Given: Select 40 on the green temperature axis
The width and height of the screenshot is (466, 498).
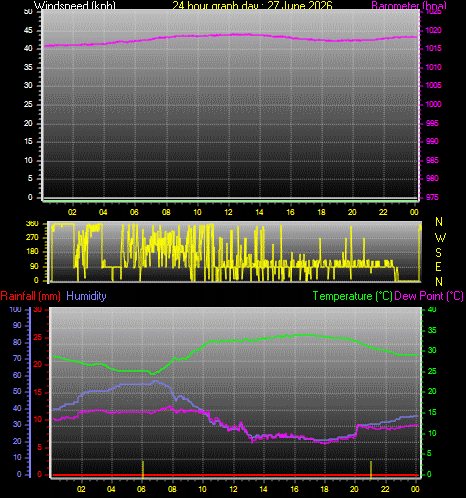Looking at the screenshot, I should [x=432, y=310].
